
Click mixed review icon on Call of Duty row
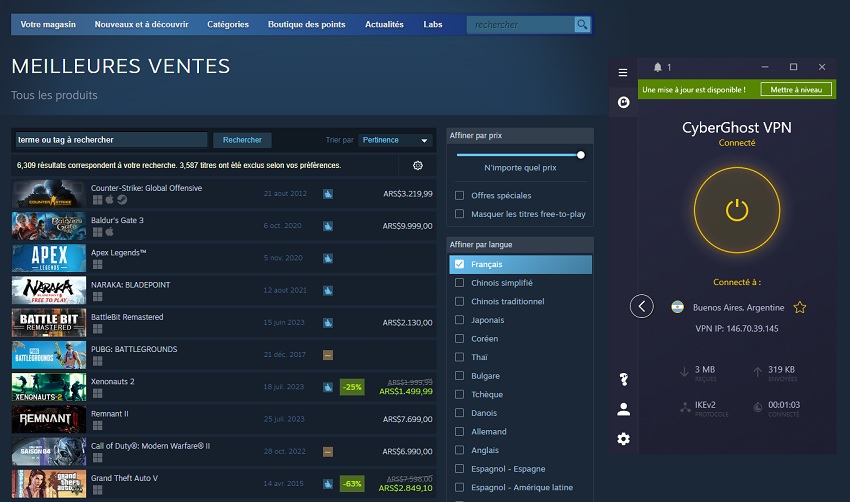click(328, 452)
